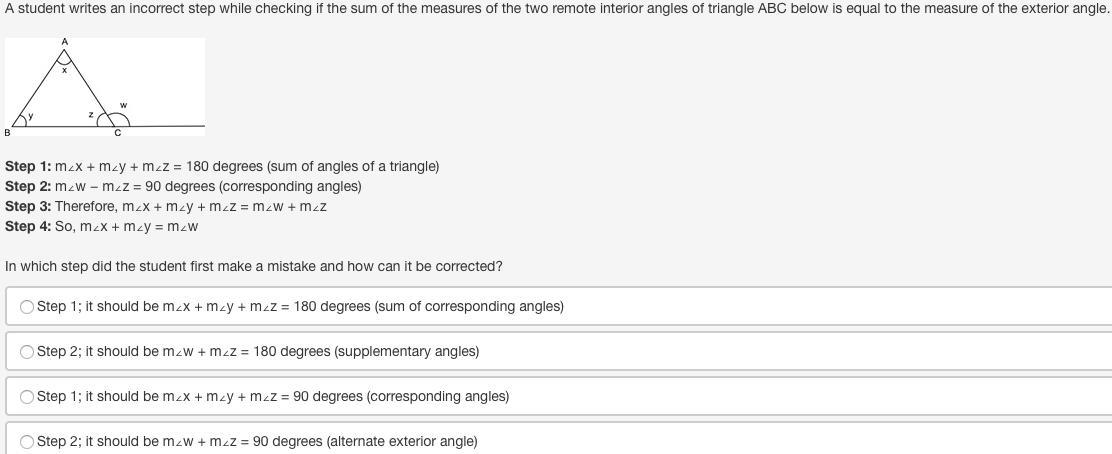Viewport: 1112px width, 454px height.
Task: Select the 'sum of corresponding angles' Step 1 radio button
Action: [x=28, y=307]
